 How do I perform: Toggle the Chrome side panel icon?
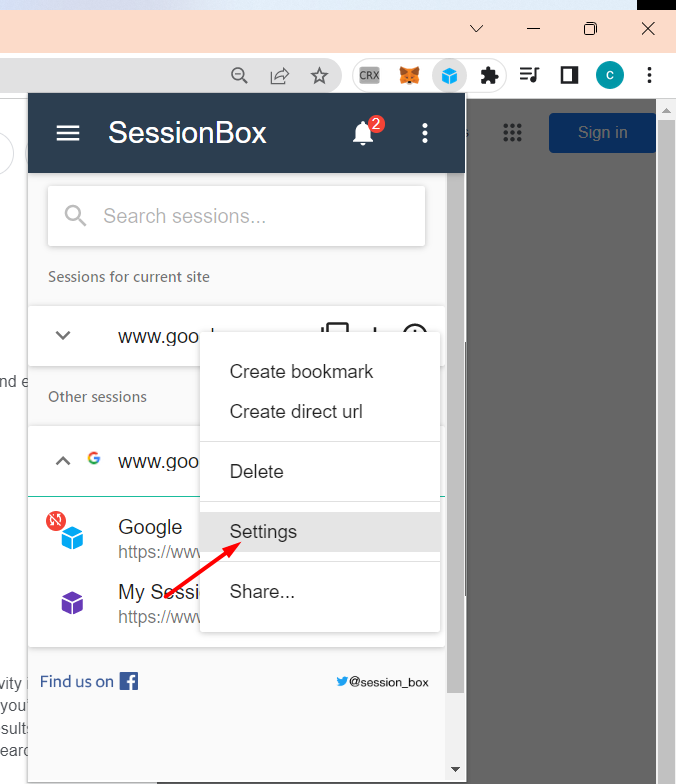[569, 76]
